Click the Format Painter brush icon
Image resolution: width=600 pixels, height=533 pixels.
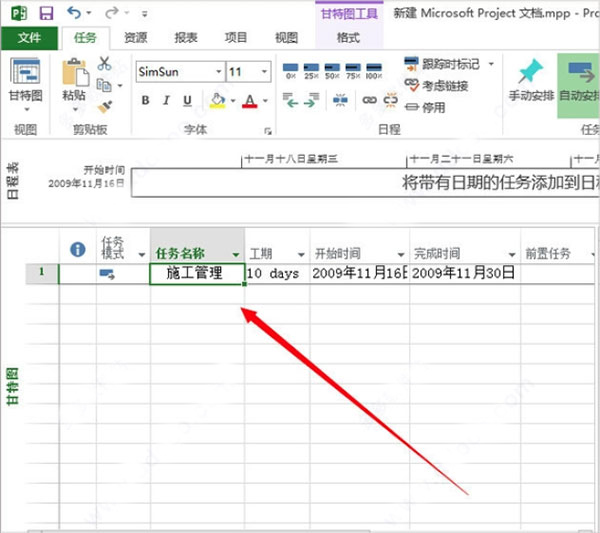tap(104, 107)
